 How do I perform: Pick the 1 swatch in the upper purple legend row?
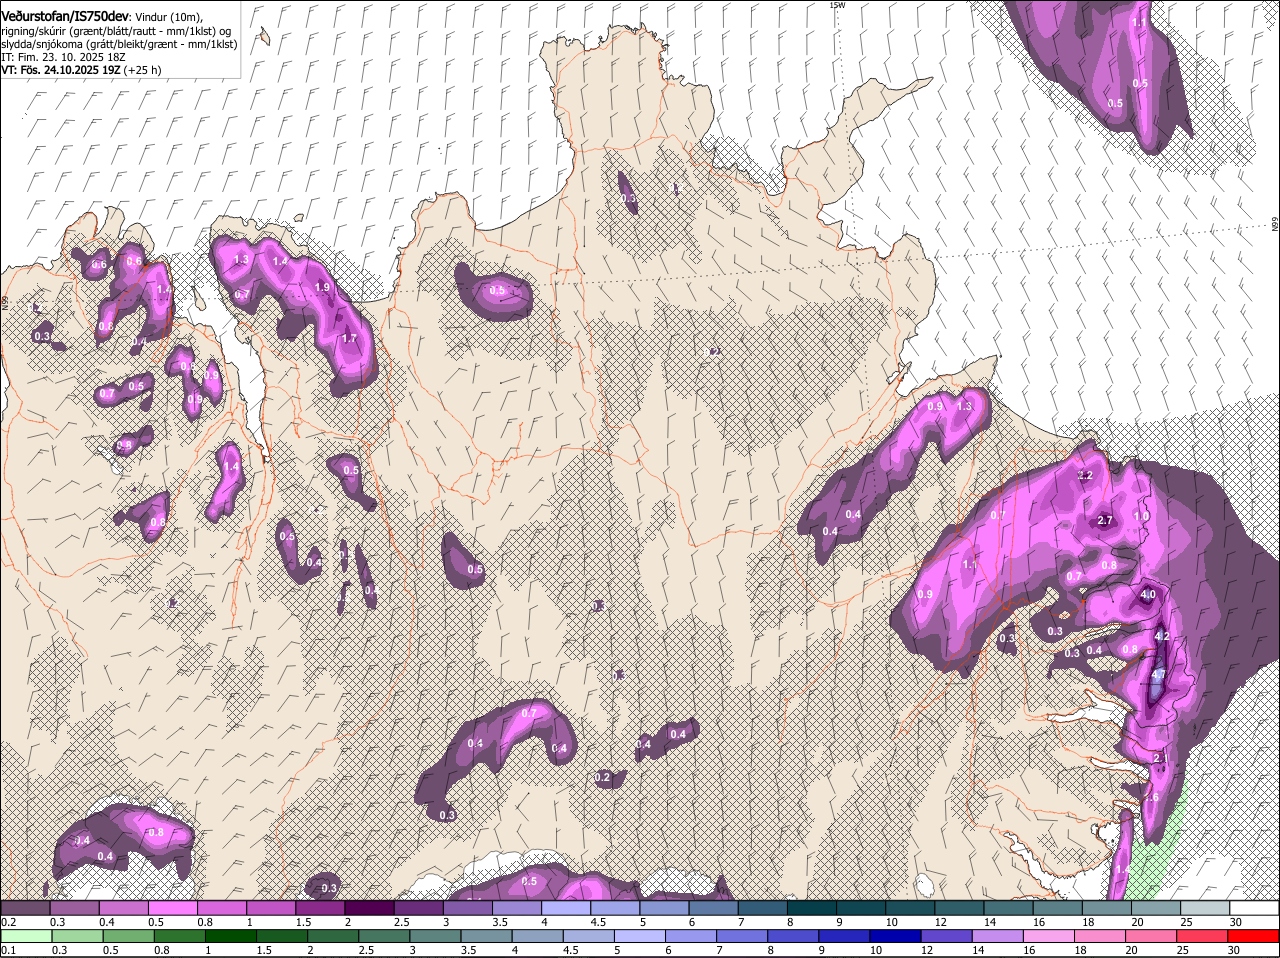tap(270, 908)
